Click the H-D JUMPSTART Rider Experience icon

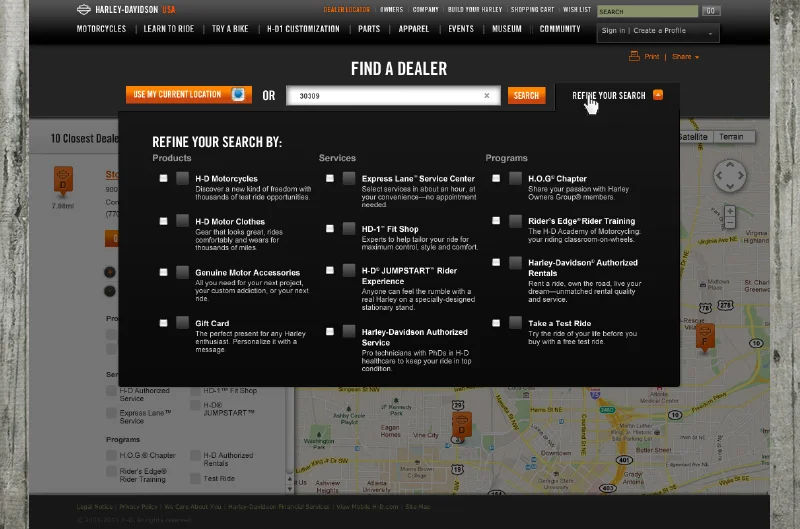(x=349, y=270)
